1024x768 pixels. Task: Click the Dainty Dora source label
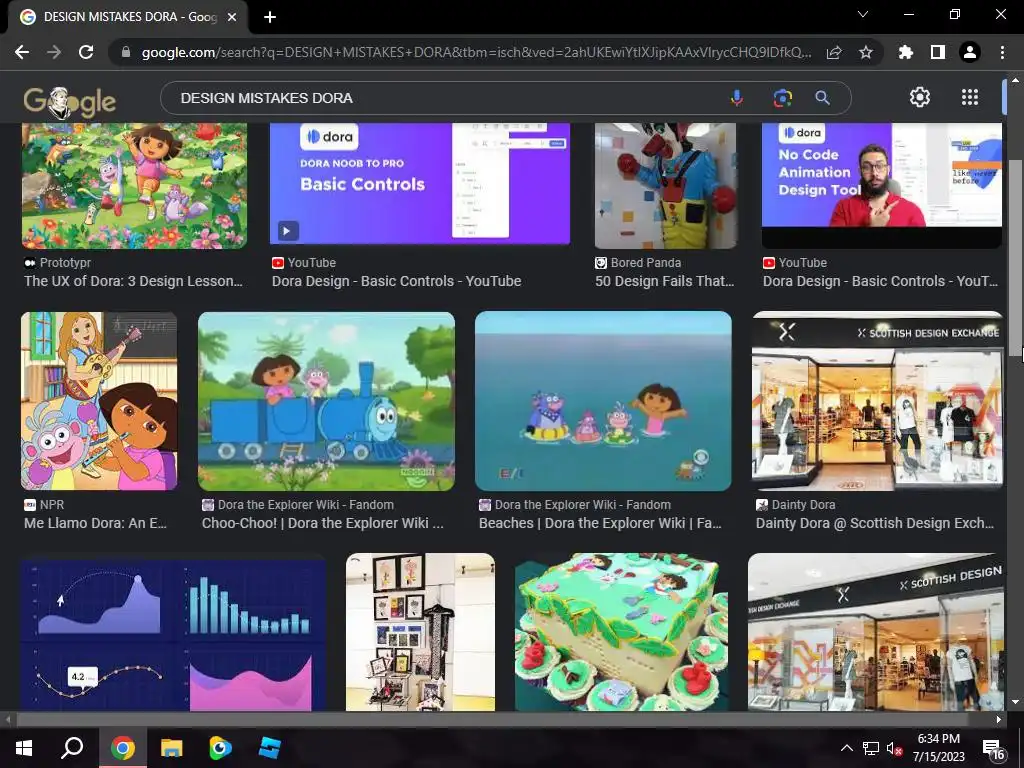pos(803,505)
